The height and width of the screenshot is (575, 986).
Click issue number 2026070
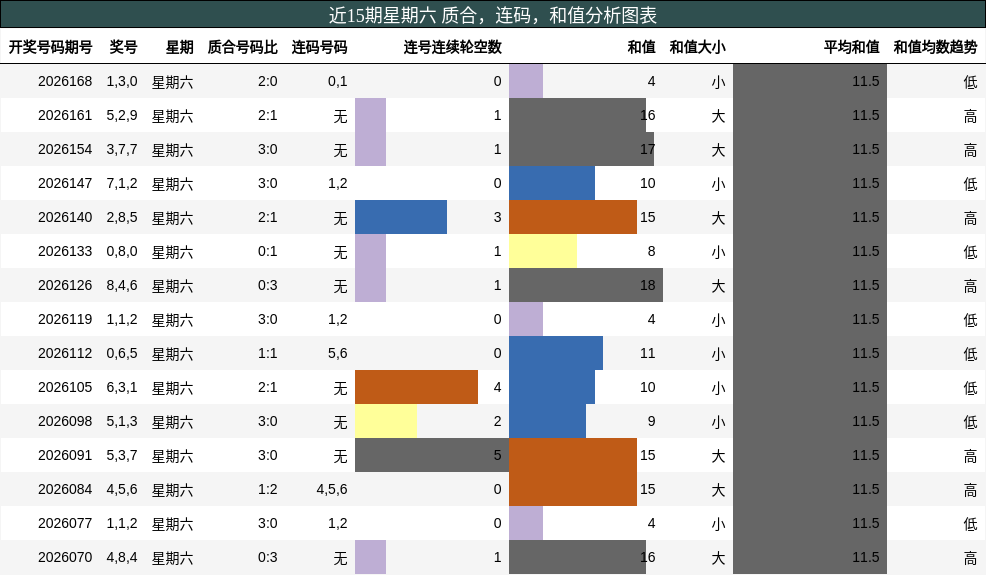(65, 557)
